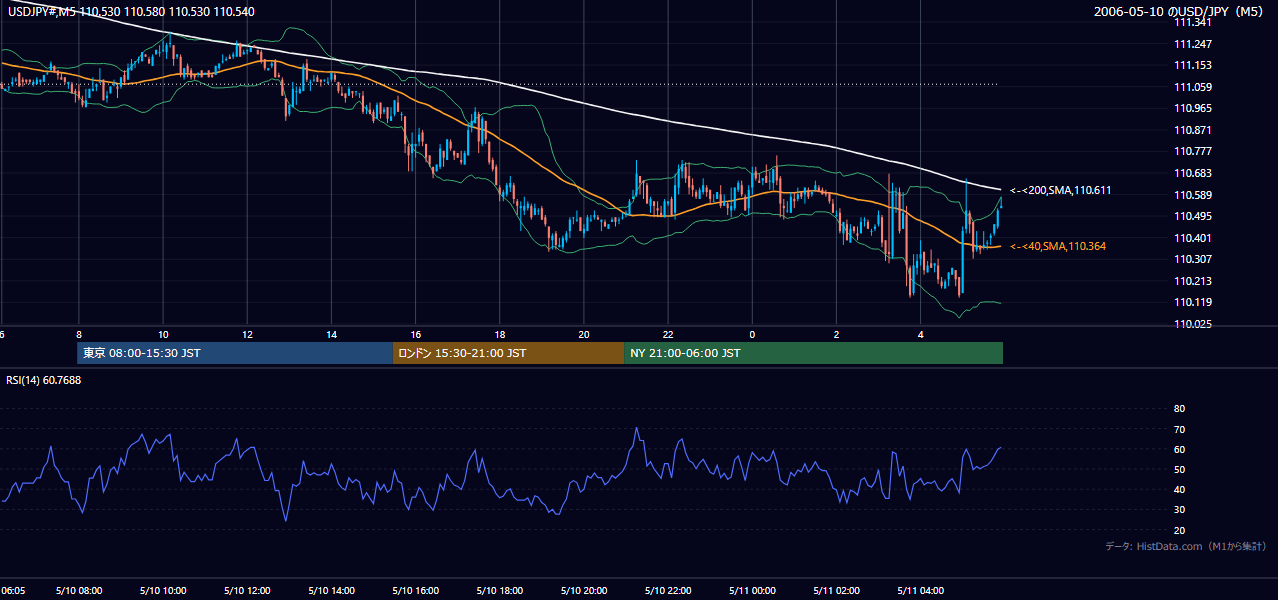Click hour label 12 under price chart
This screenshot has height=600, width=1278.
pos(247,335)
